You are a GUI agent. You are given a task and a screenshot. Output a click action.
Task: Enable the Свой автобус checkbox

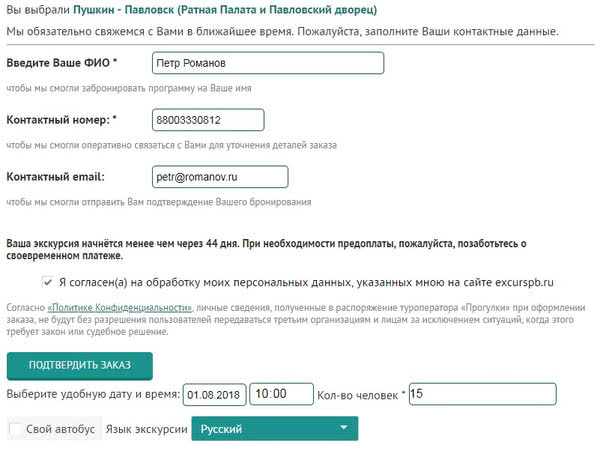tap(15, 429)
